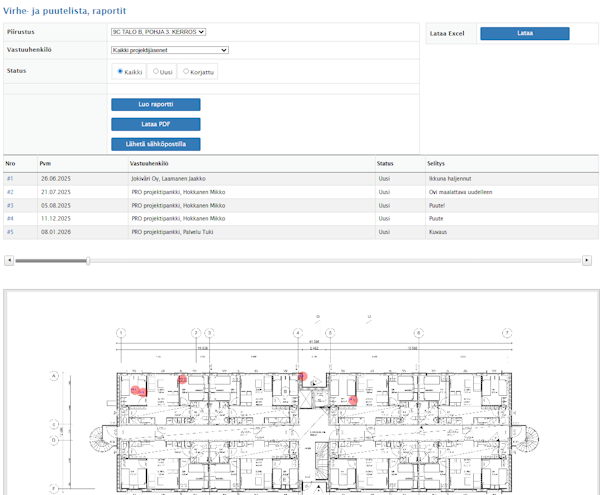Open defect link #3

coord(10,205)
